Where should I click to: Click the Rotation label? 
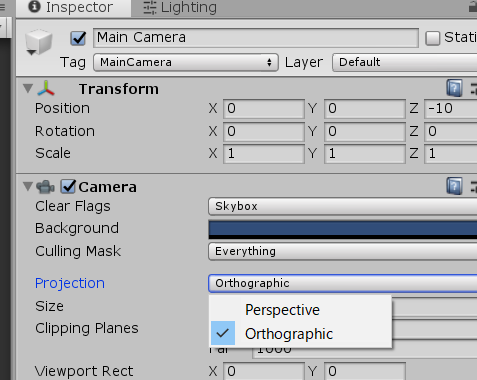[65, 131]
